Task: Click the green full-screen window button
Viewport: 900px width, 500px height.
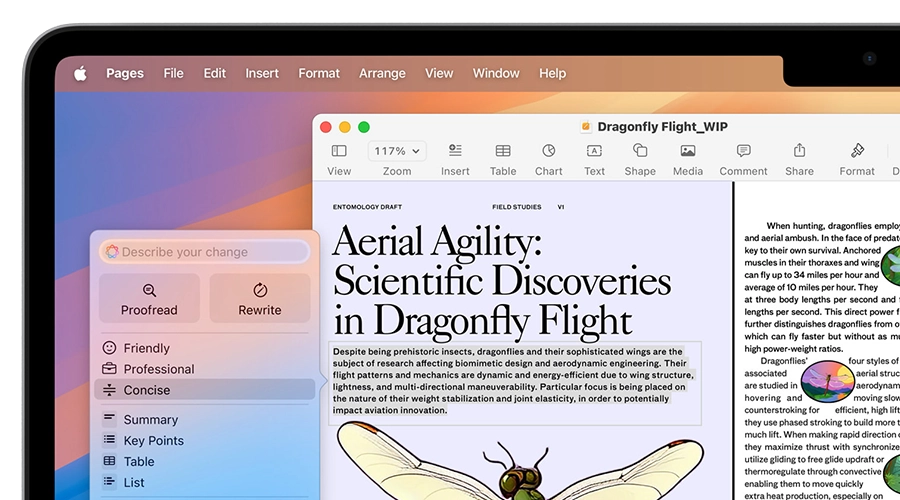Action: point(364,127)
